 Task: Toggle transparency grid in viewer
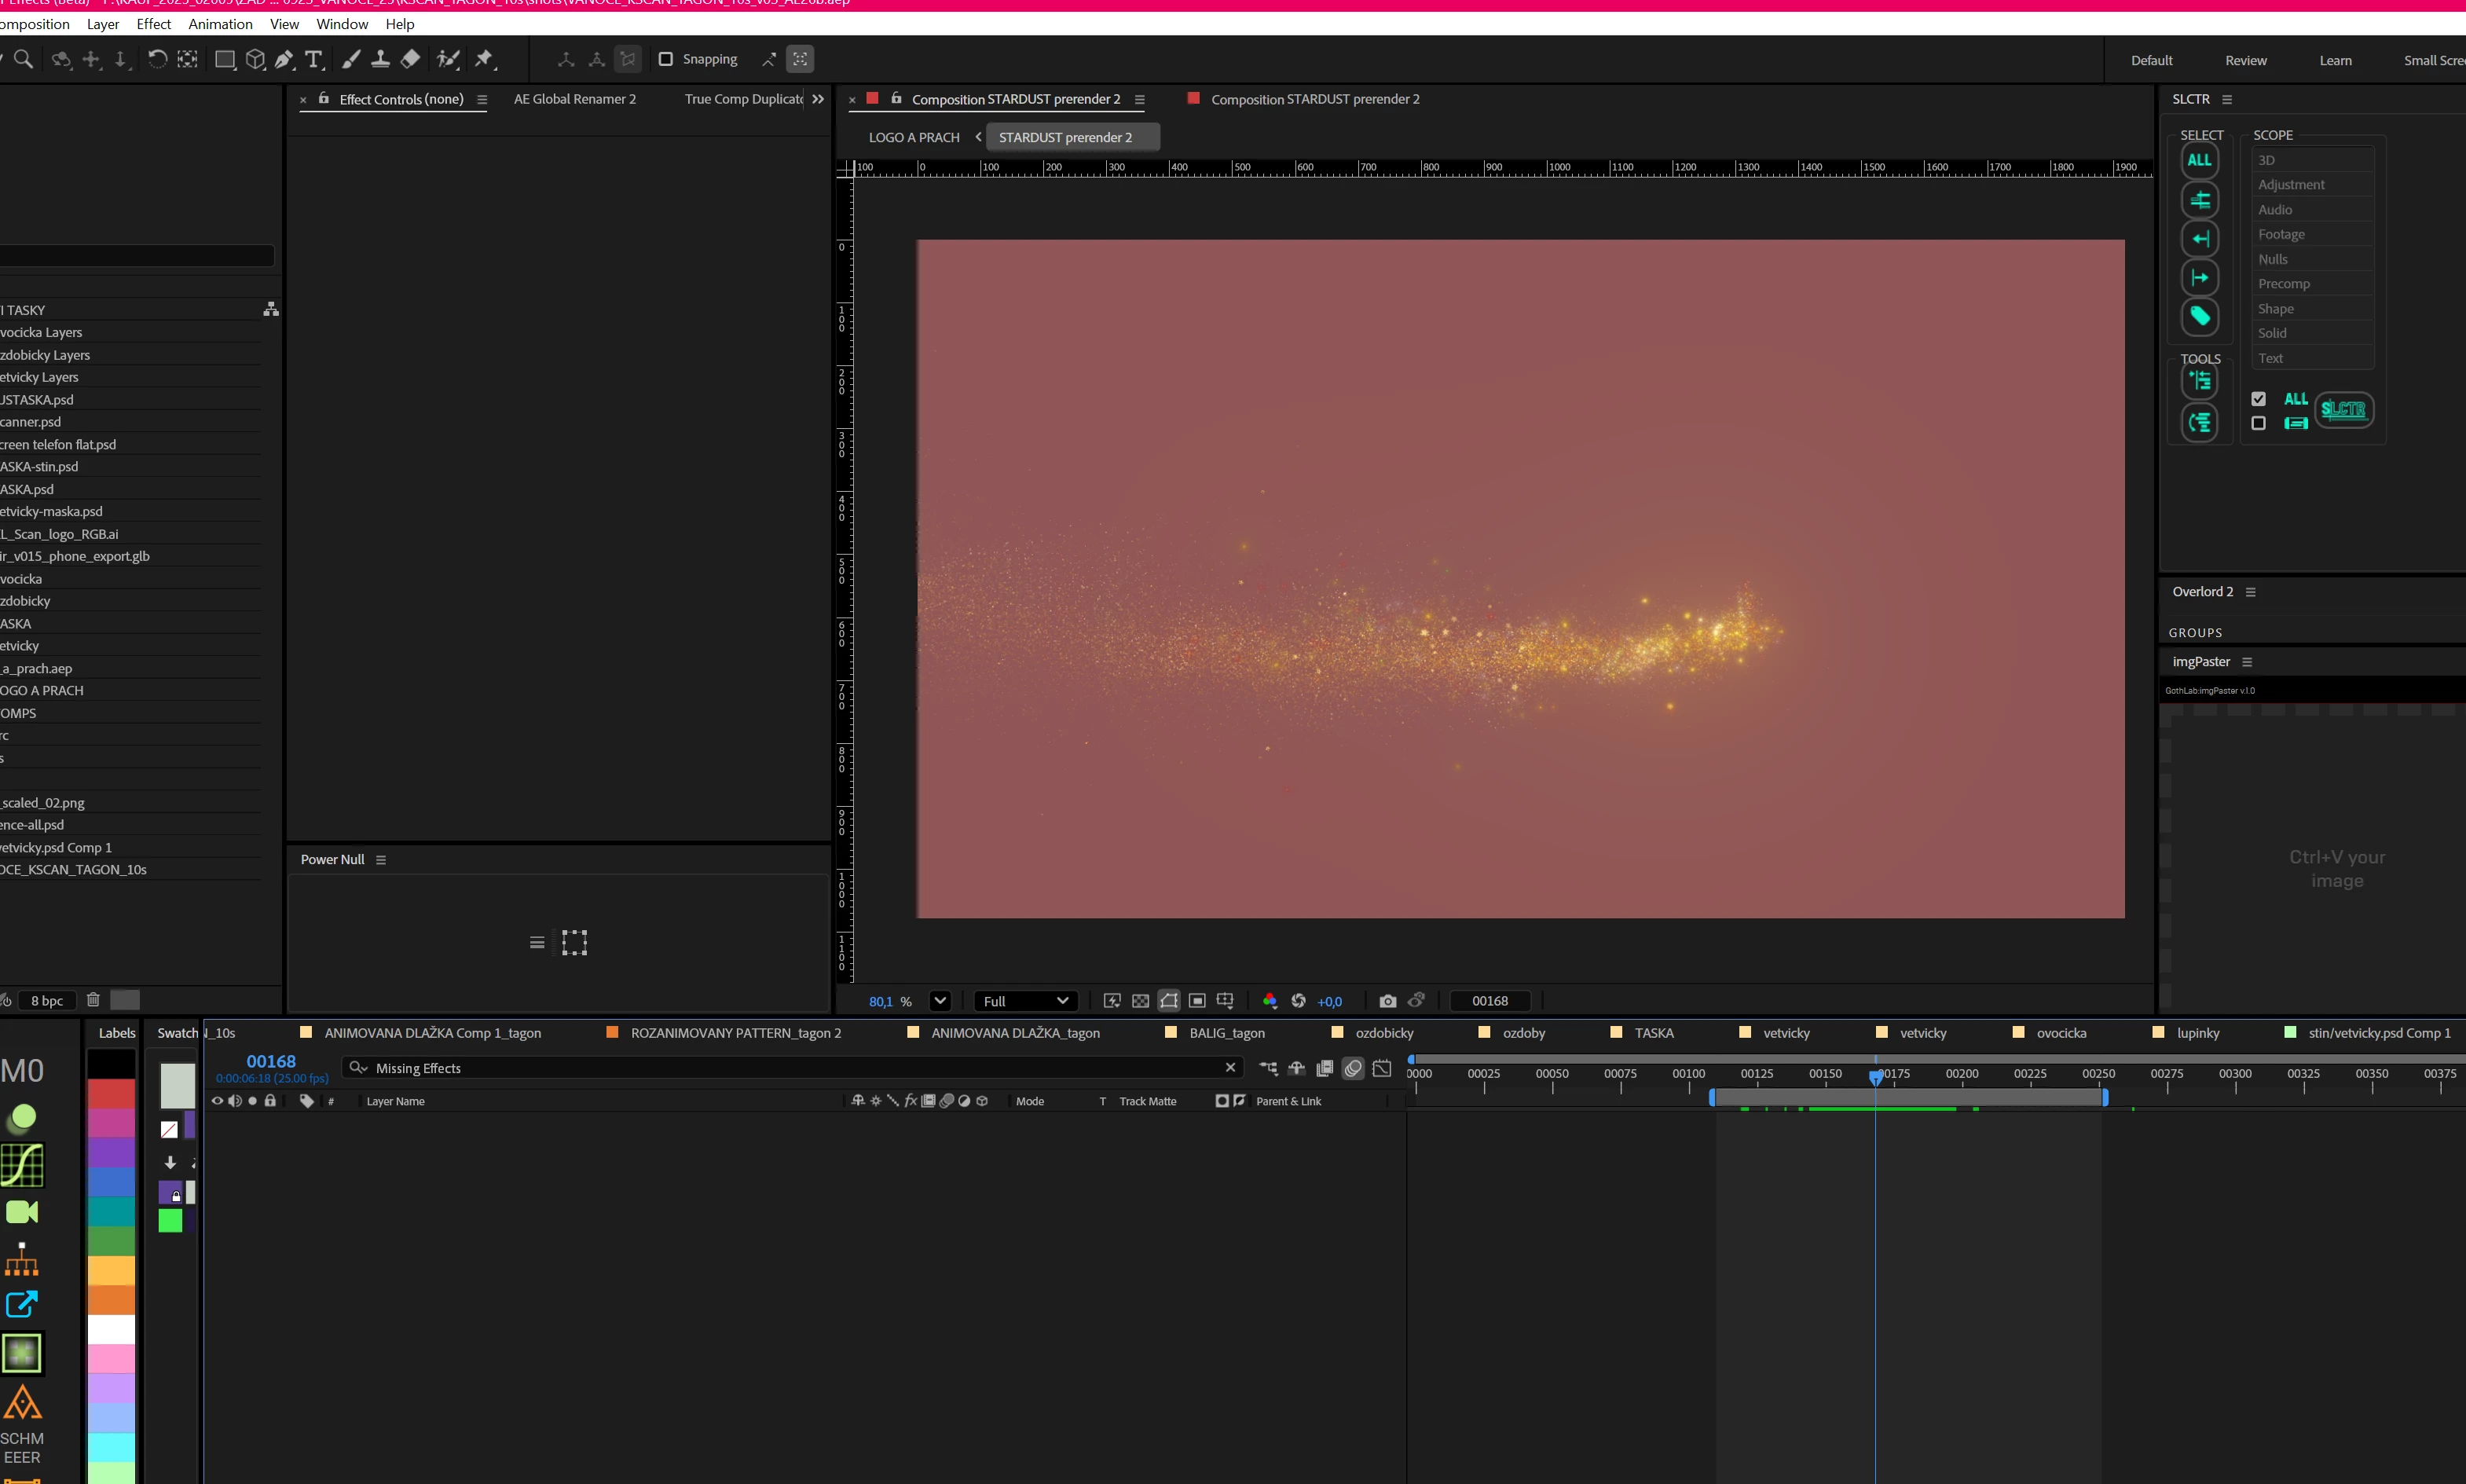coord(1140,1001)
